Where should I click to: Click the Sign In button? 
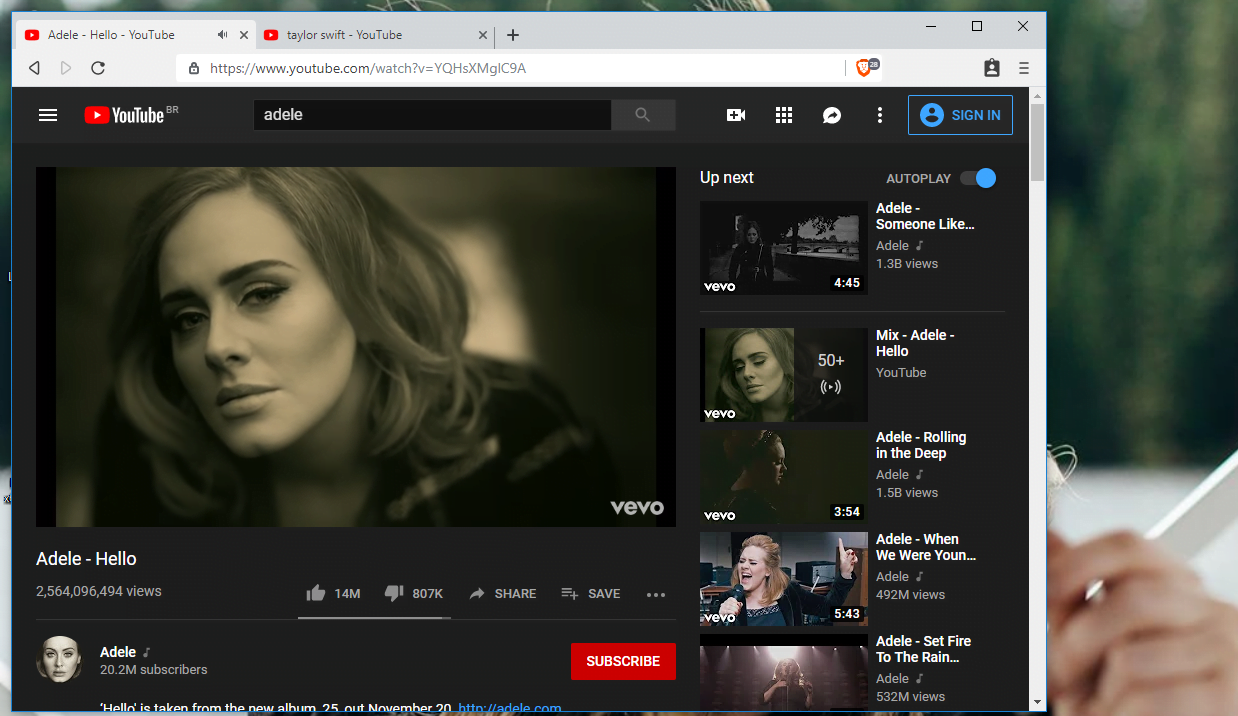960,115
